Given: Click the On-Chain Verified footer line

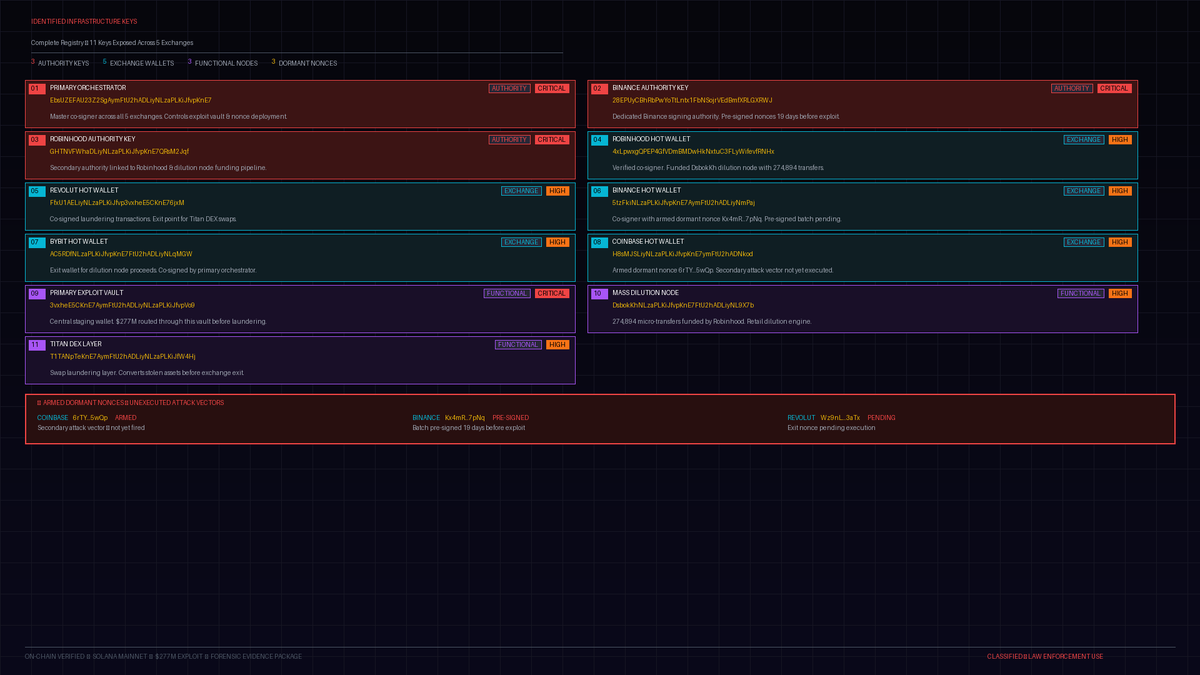Looking at the screenshot, I should 163,656.
